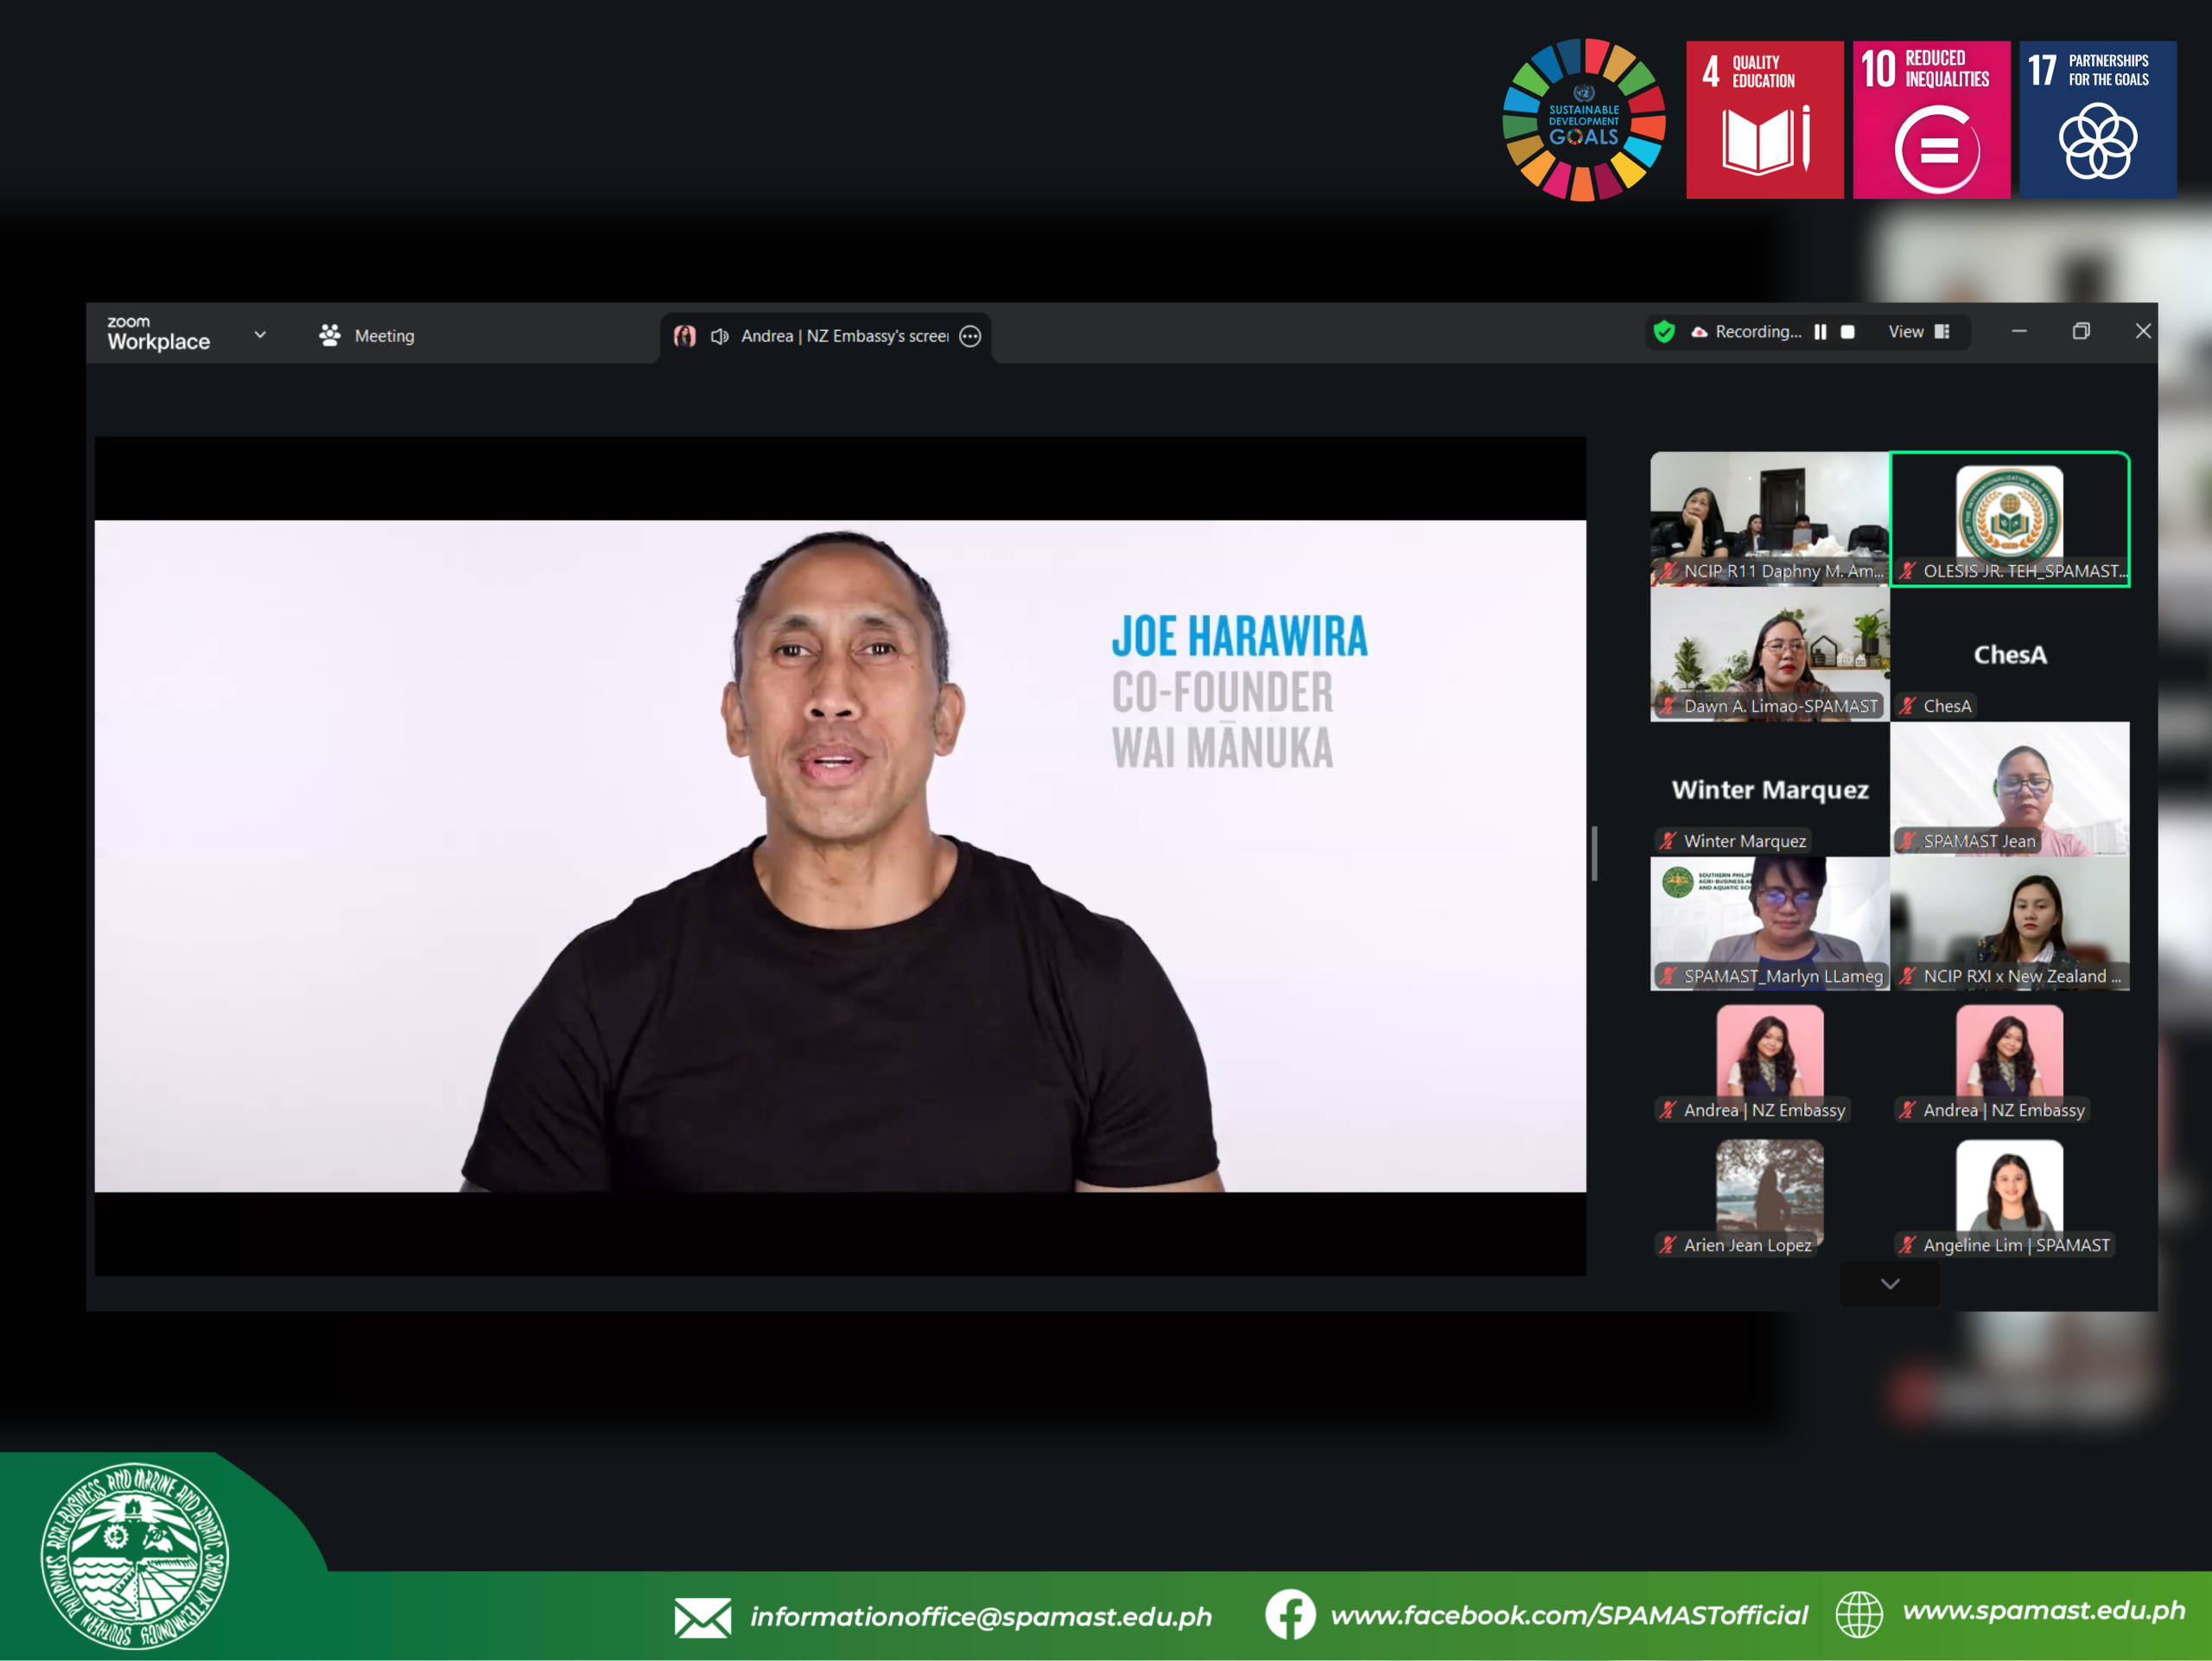Click the speaker audio icon in share tab
Image resolution: width=2212 pixels, height=1661 pixels.
719,336
